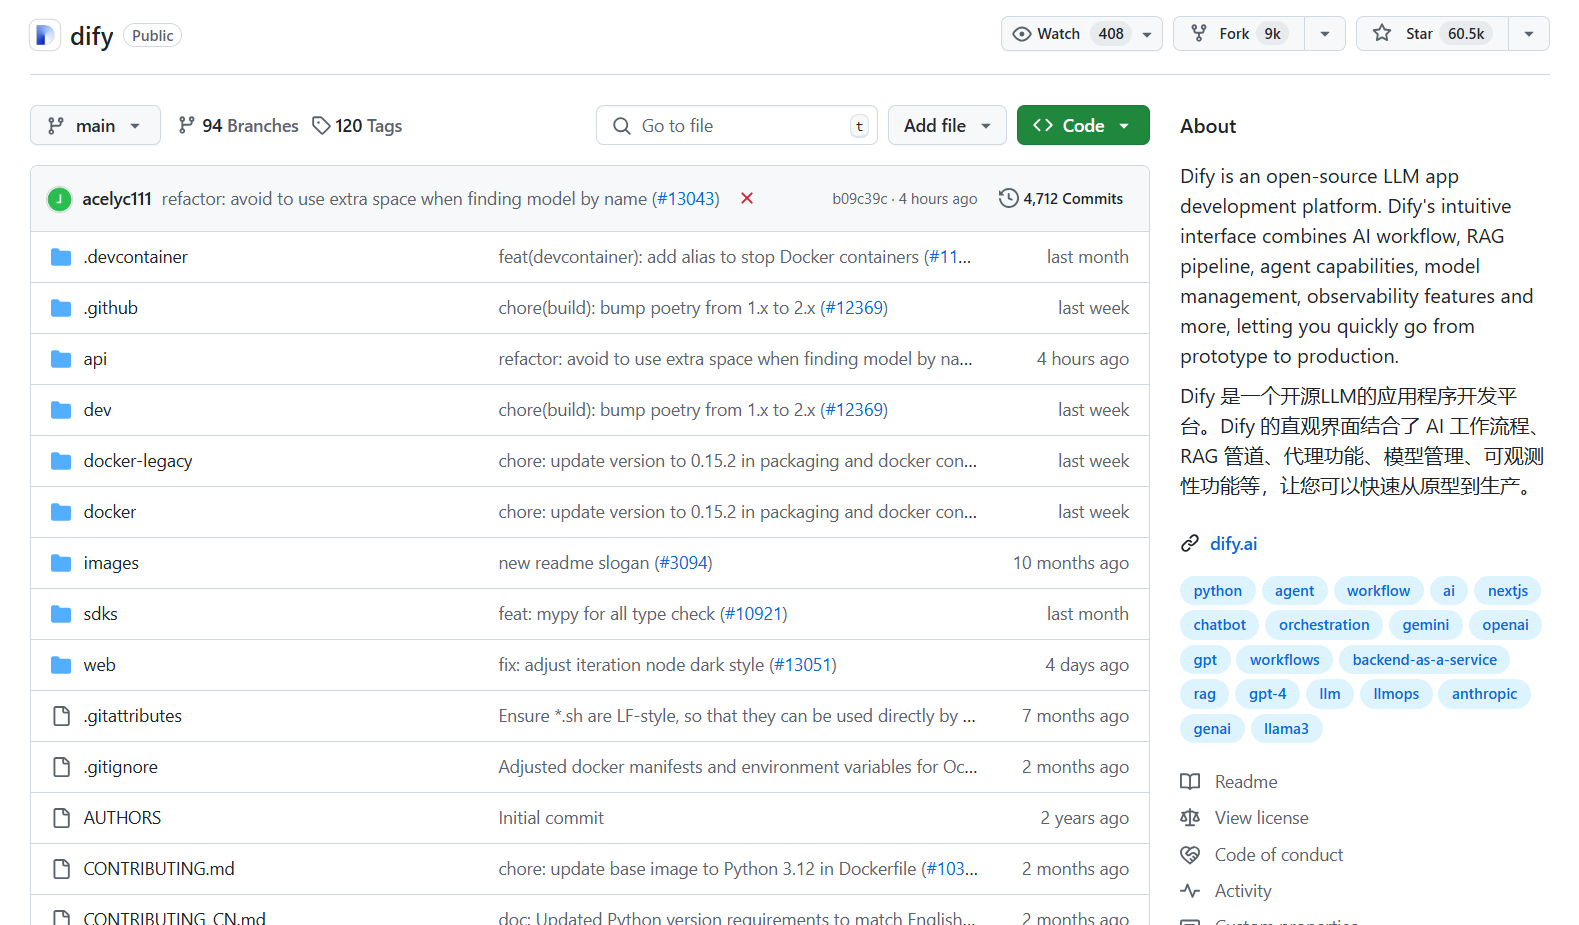The width and height of the screenshot is (1579, 925).
Task: Open pull request #10921 in sdks row
Action: (754, 614)
